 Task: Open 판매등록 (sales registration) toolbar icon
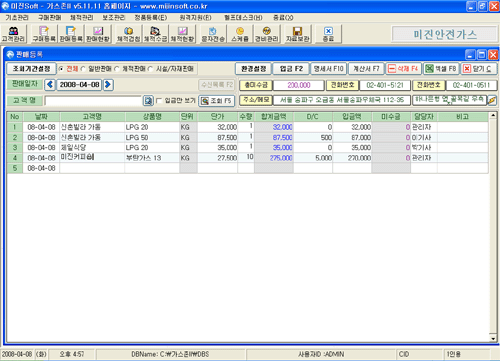coord(71,34)
